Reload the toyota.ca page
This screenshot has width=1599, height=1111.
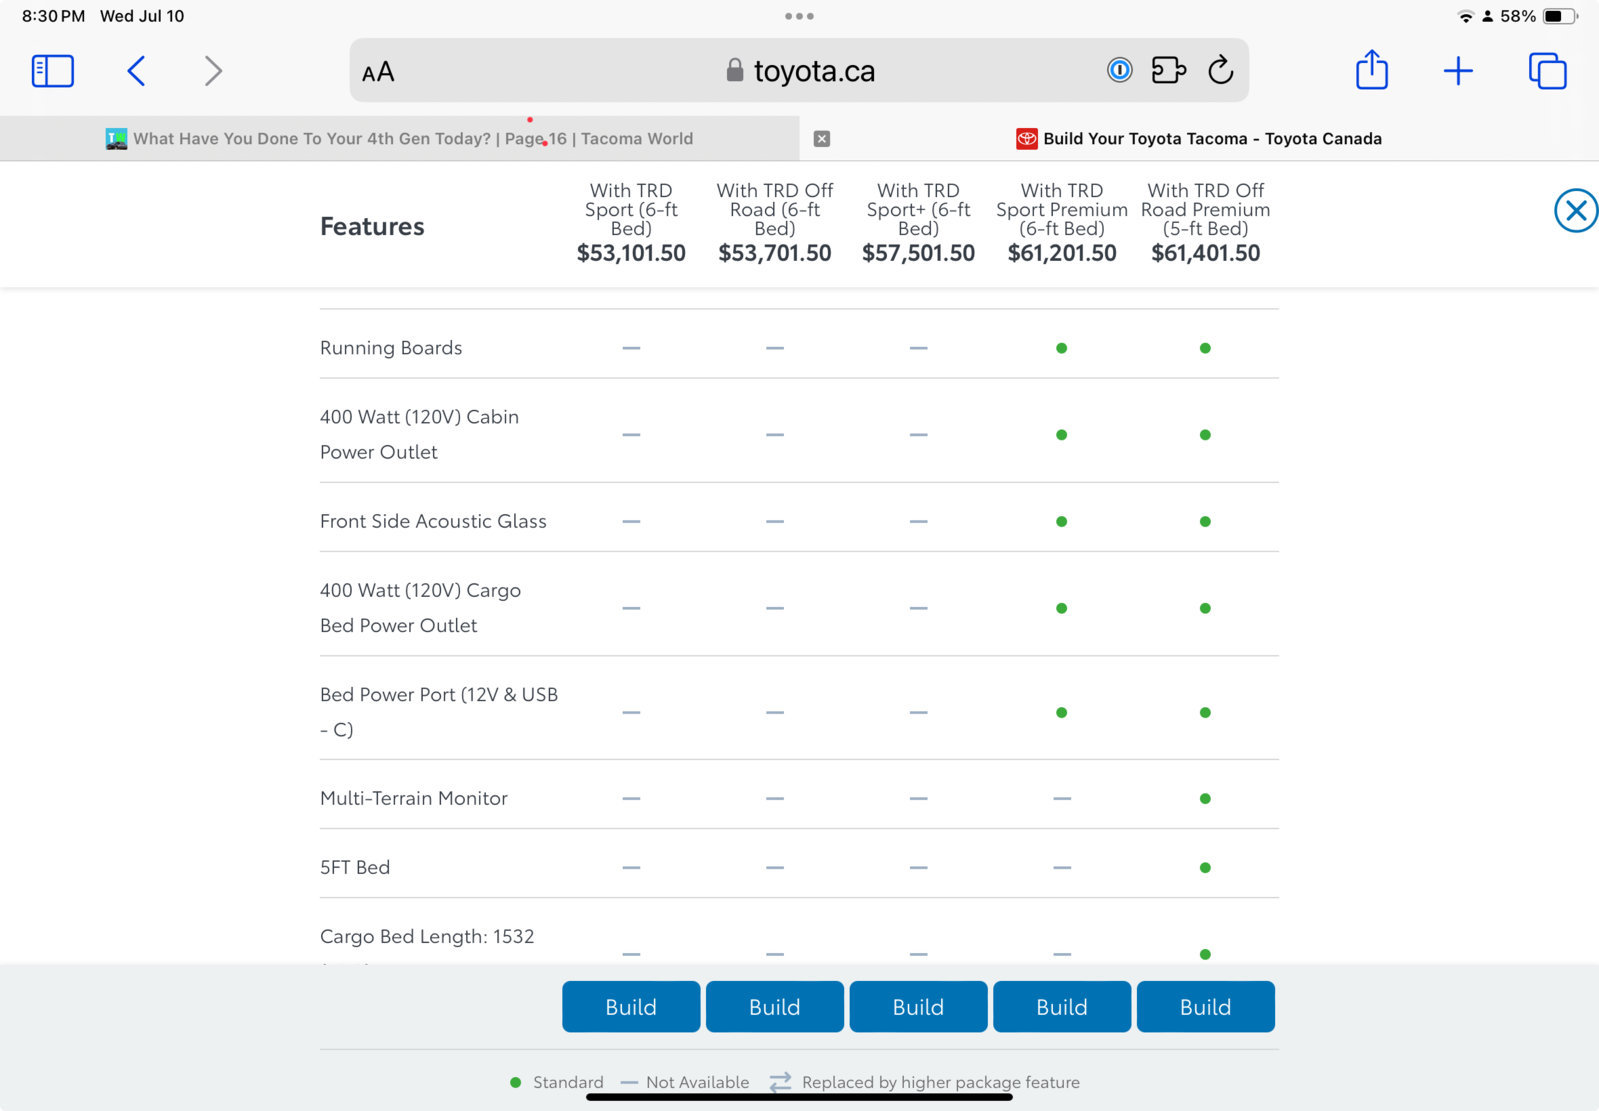(1221, 70)
